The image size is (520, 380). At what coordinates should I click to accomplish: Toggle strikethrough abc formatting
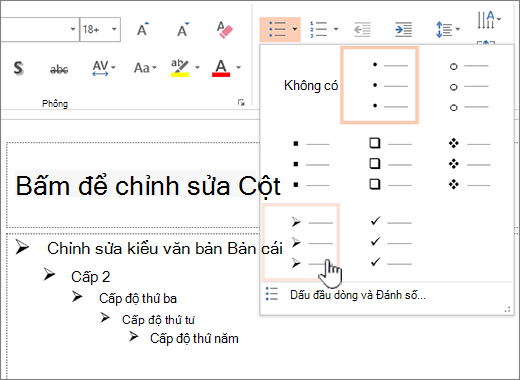point(59,69)
